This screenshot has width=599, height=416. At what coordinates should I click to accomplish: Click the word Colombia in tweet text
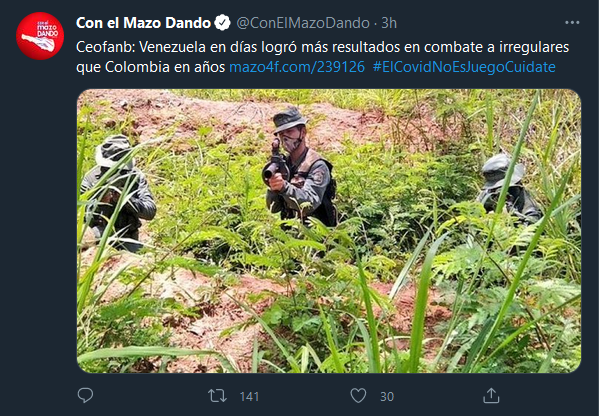coord(137,67)
